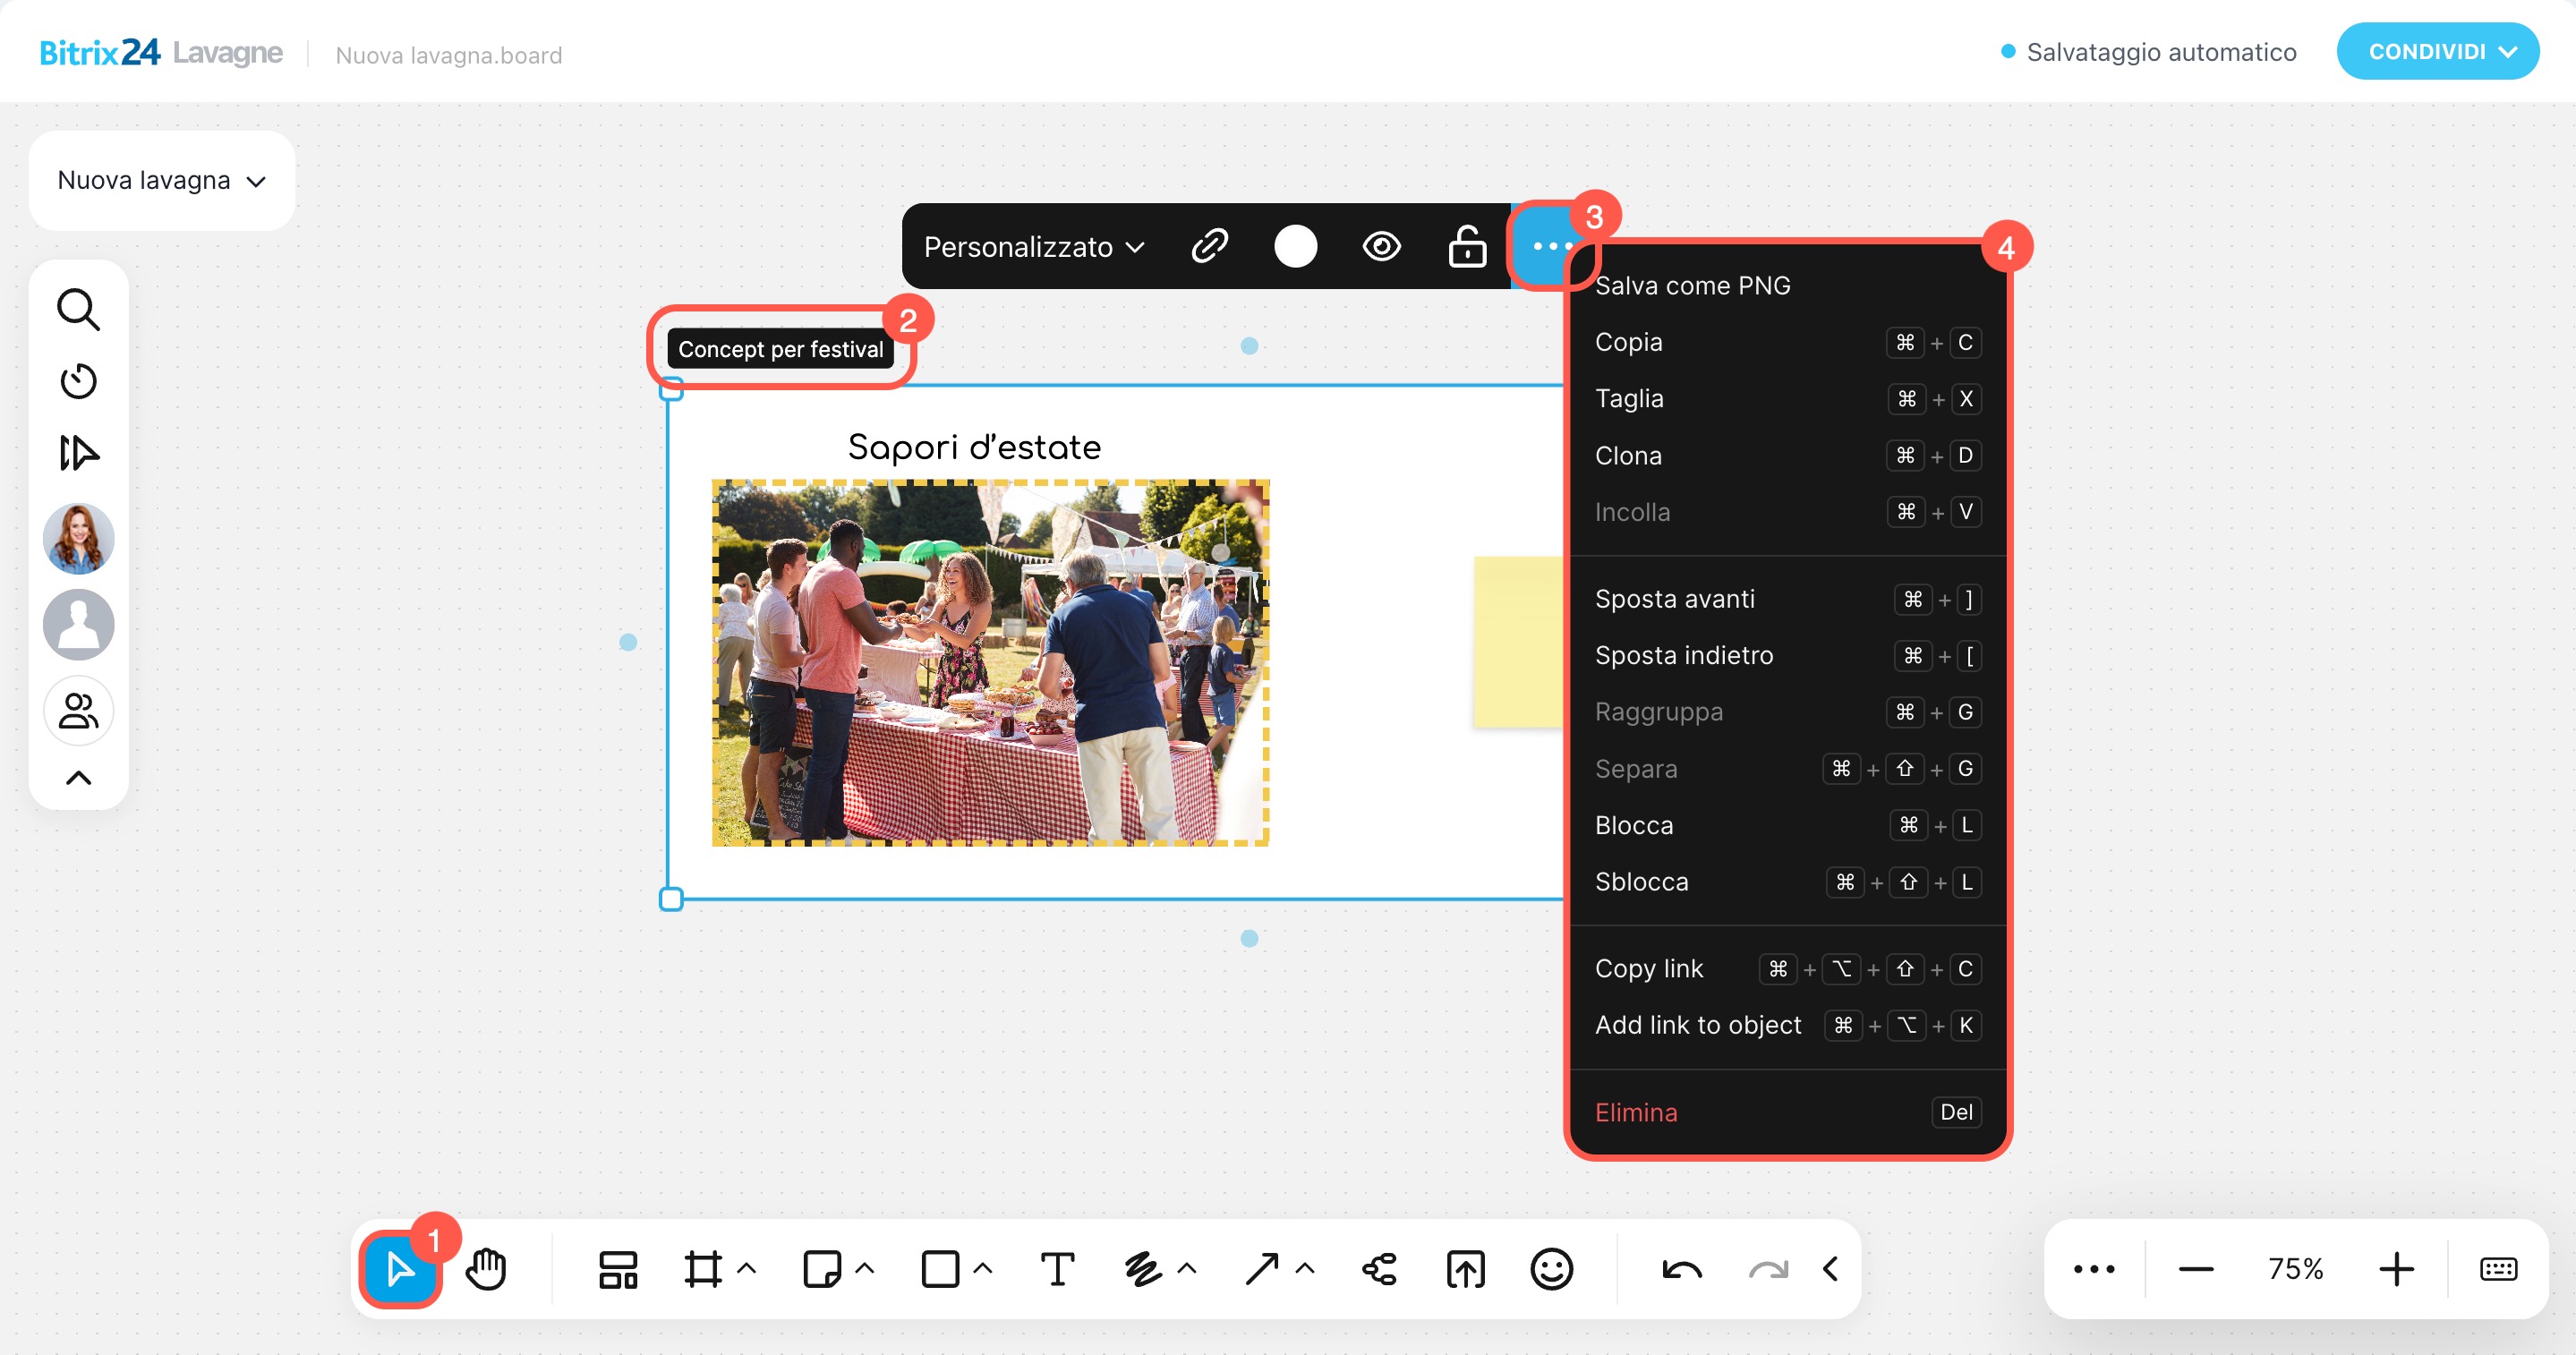Click the link icon in frame toolbar
Viewport: 2576px width, 1355px height.
click(x=1209, y=246)
